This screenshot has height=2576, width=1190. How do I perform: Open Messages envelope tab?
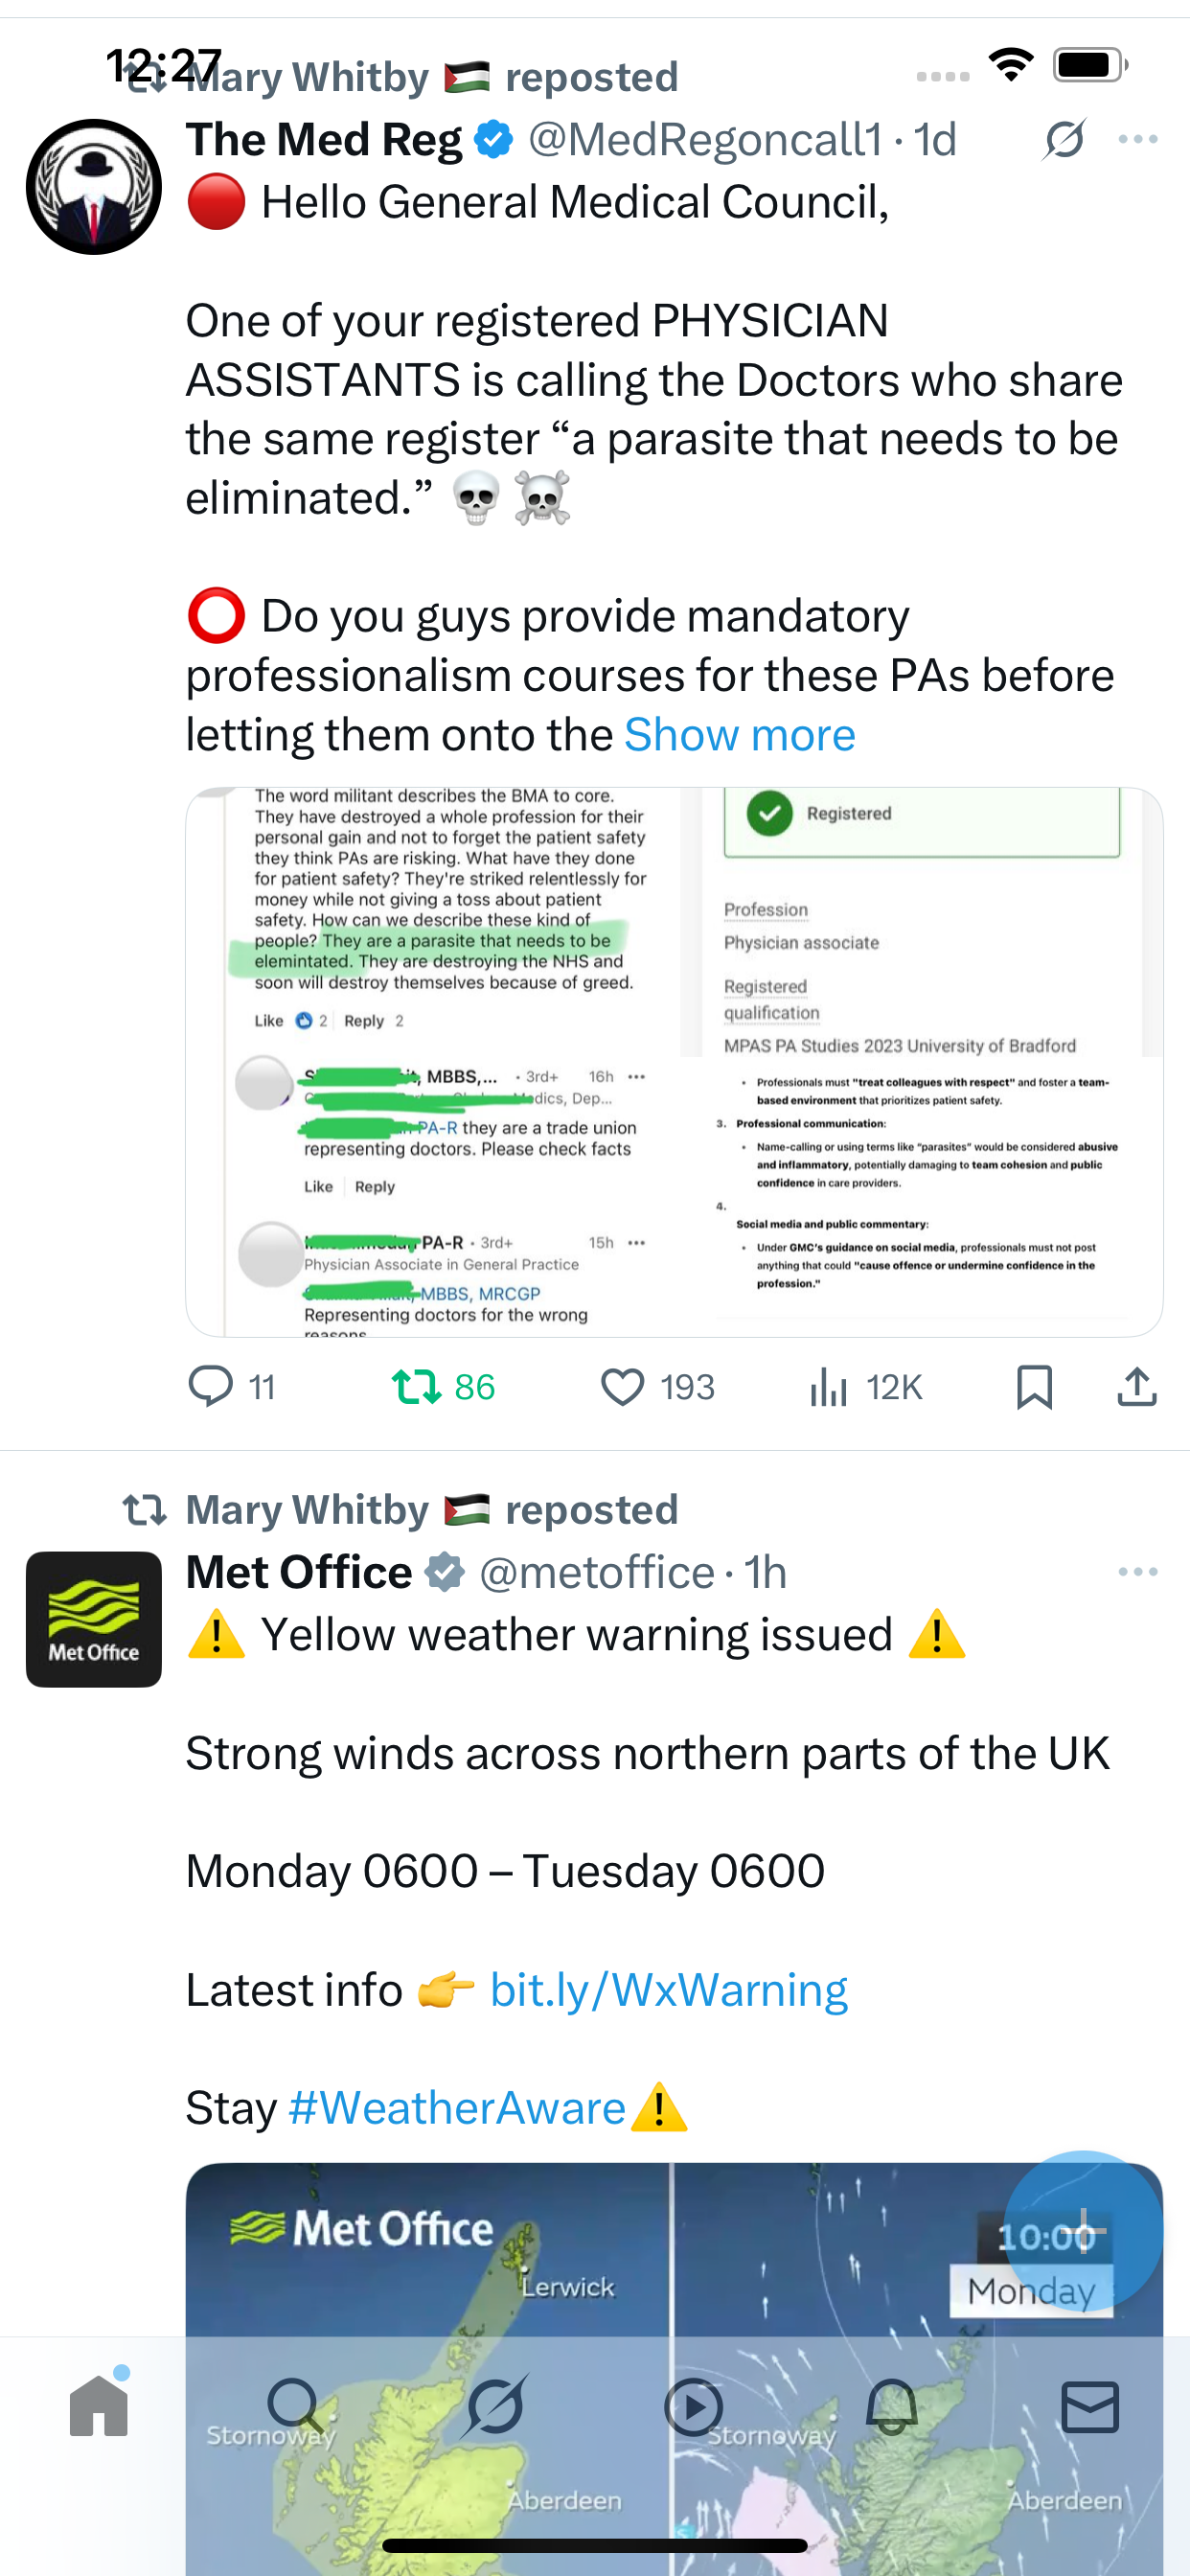tap(1090, 2407)
